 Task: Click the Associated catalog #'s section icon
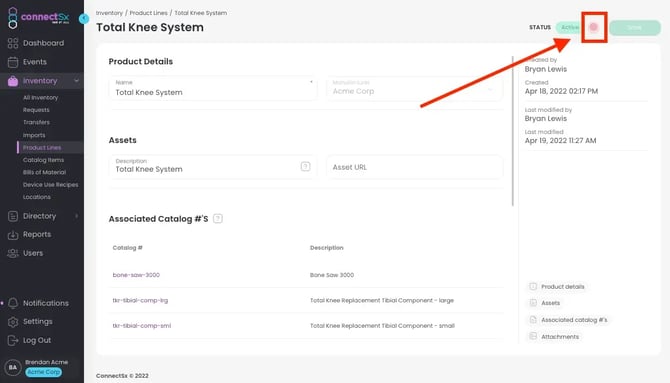pyautogui.click(x=533, y=320)
